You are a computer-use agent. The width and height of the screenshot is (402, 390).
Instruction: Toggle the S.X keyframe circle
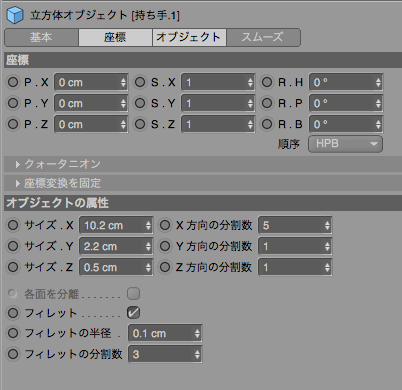(x=140, y=82)
